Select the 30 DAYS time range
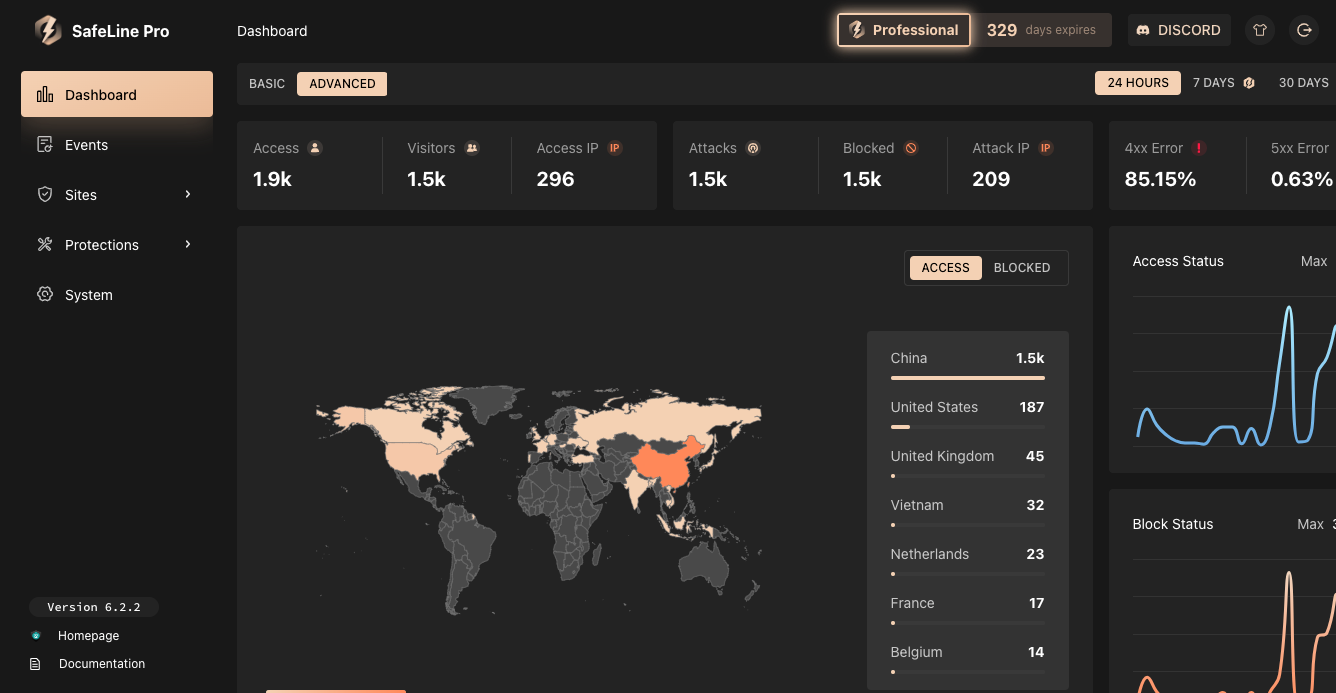 pyautogui.click(x=1304, y=83)
